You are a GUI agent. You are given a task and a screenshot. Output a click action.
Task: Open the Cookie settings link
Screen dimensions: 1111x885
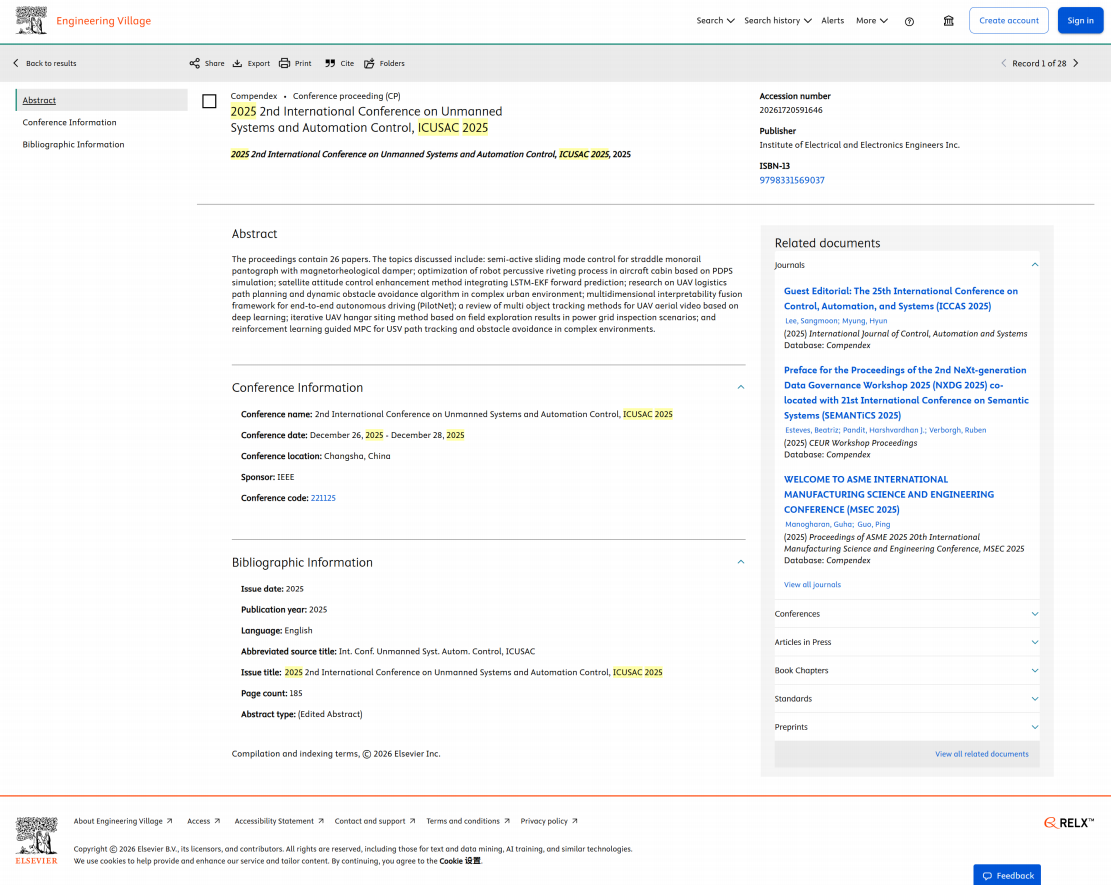tap(460, 861)
